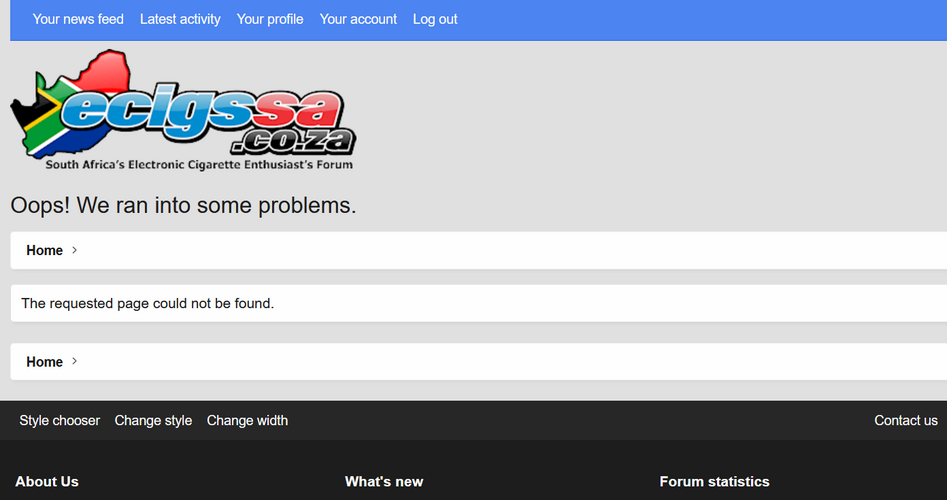Click Home breadcrumb above the error message

coord(45,251)
